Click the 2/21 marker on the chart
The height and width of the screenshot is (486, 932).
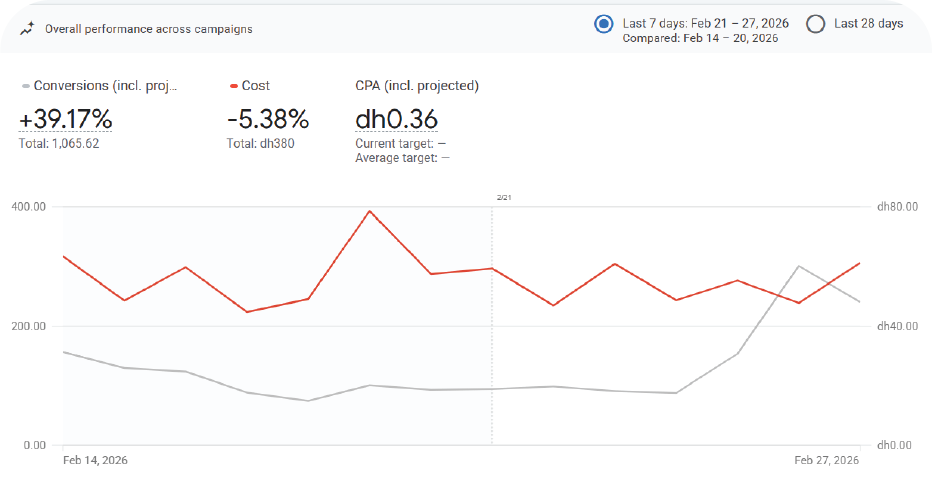(x=503, y=198)
